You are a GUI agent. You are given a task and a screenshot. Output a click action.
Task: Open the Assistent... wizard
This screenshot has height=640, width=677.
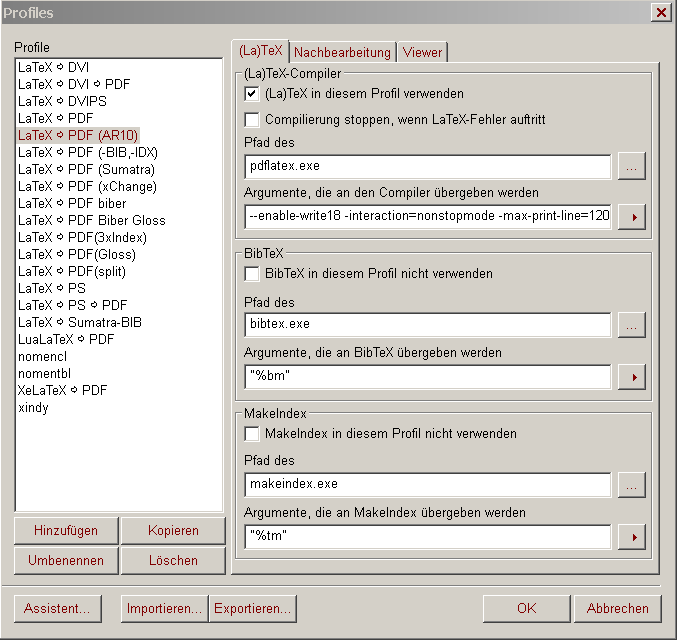point(58,608)
